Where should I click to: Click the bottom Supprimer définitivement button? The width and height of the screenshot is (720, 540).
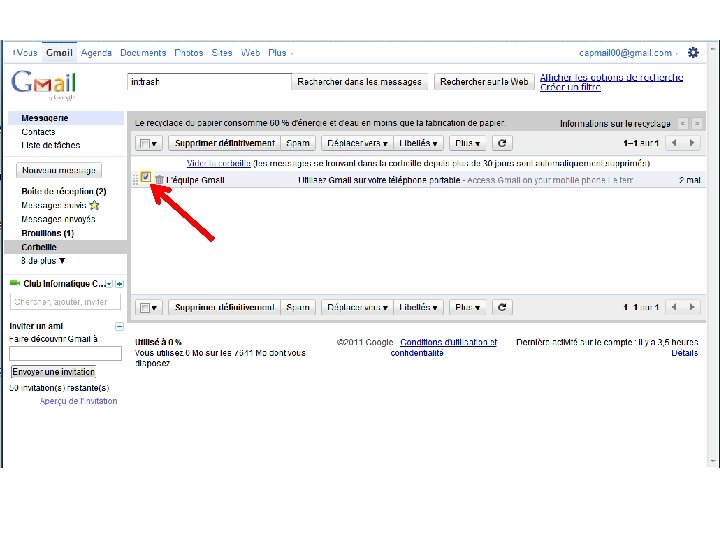tap(225, 307)
